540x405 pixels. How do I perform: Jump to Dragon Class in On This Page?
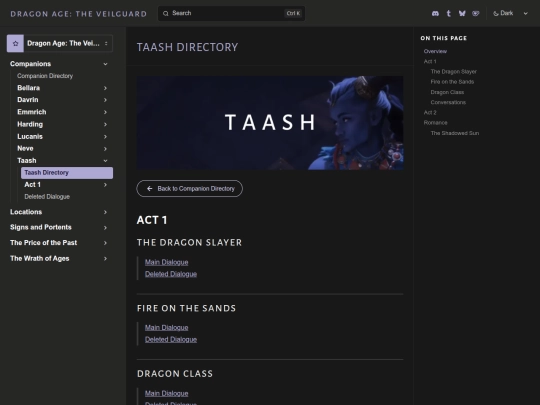tap(447, 92)
